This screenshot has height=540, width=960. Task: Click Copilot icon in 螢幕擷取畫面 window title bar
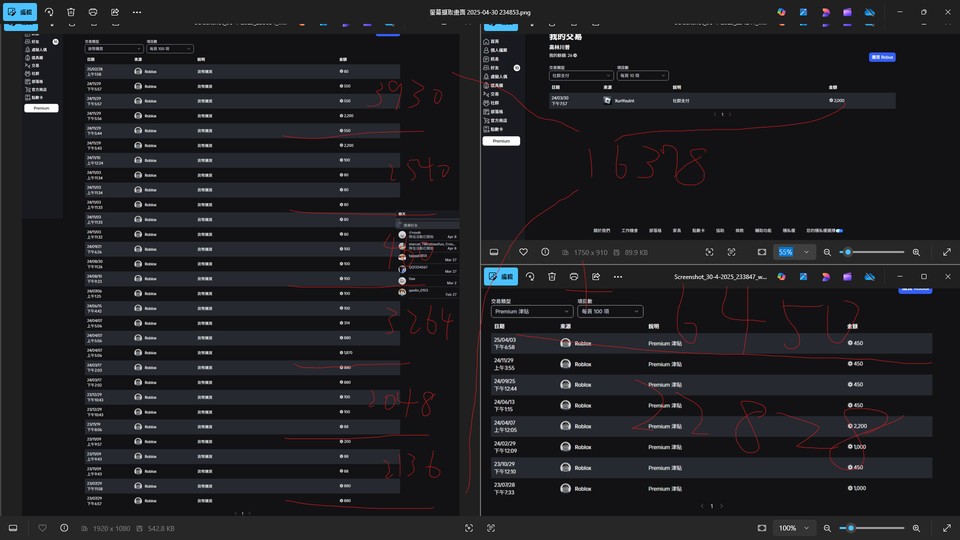pos(781,12)
